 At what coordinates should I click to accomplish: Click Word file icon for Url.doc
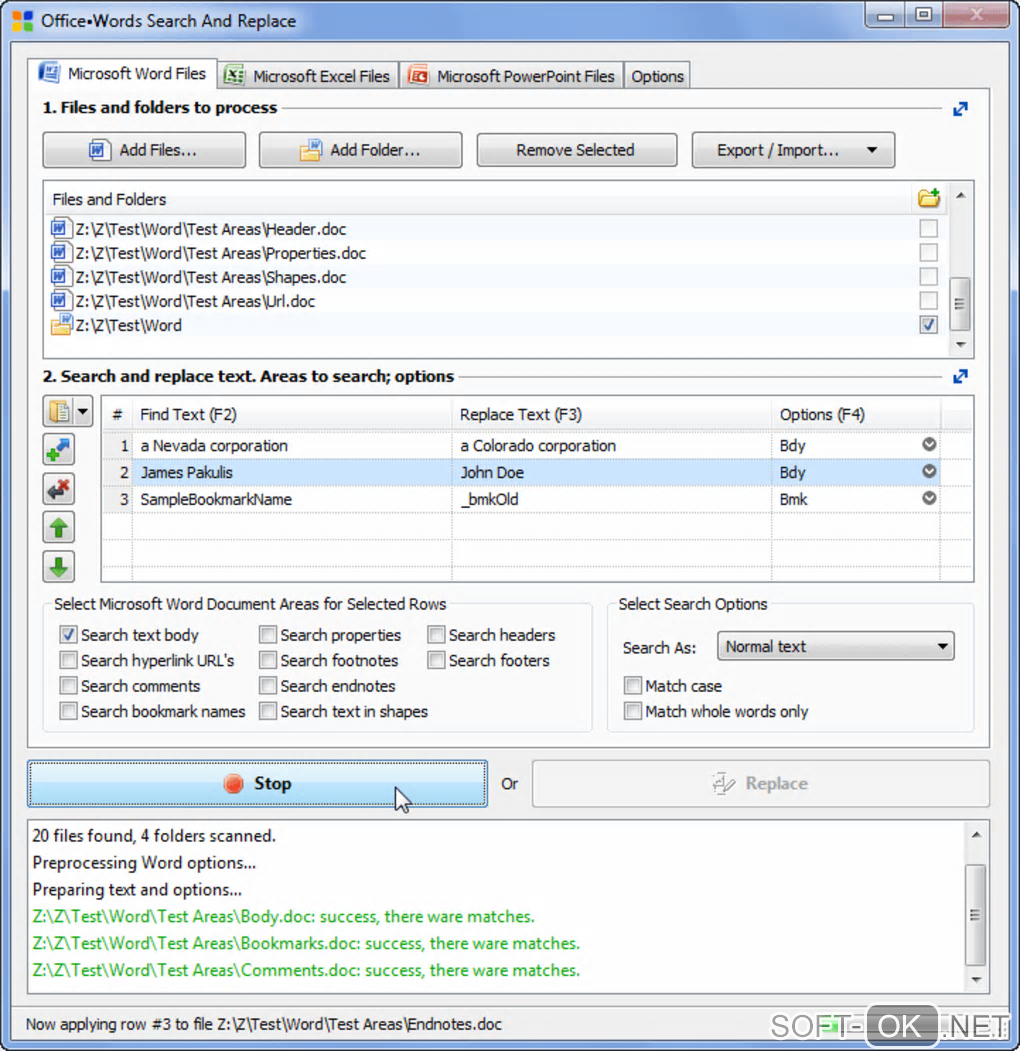pos(59,301)
